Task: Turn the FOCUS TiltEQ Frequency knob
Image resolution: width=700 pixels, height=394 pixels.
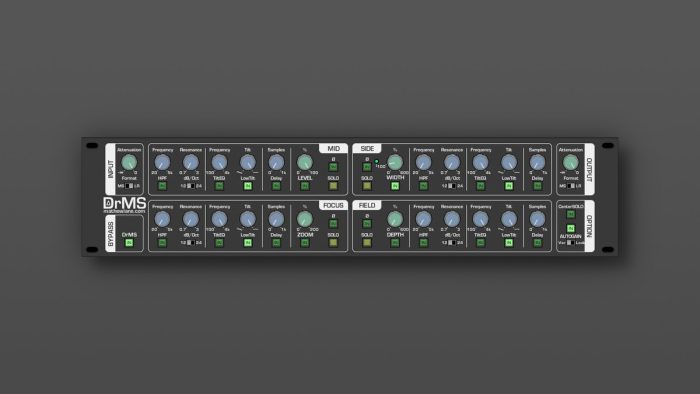Action: coord(219,219)
